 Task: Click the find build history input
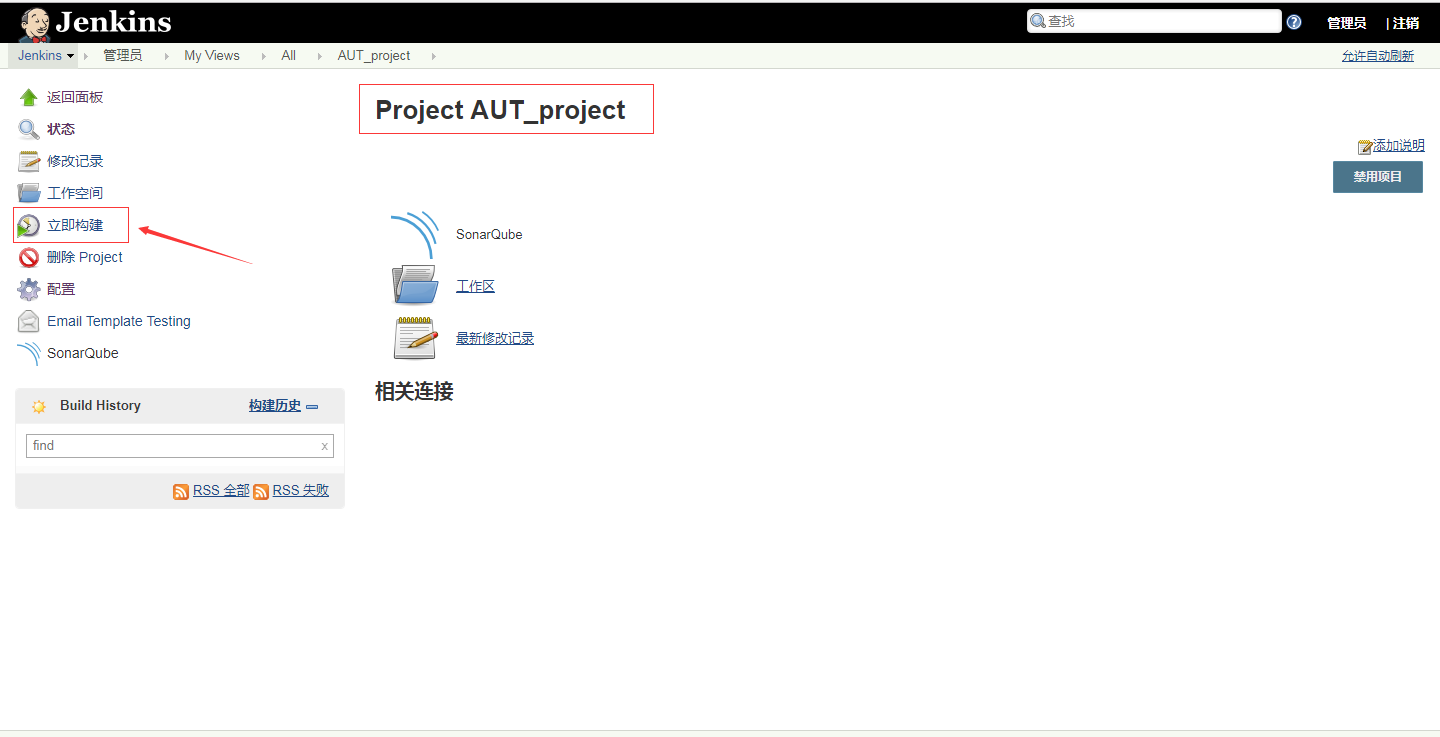[180, 446]
